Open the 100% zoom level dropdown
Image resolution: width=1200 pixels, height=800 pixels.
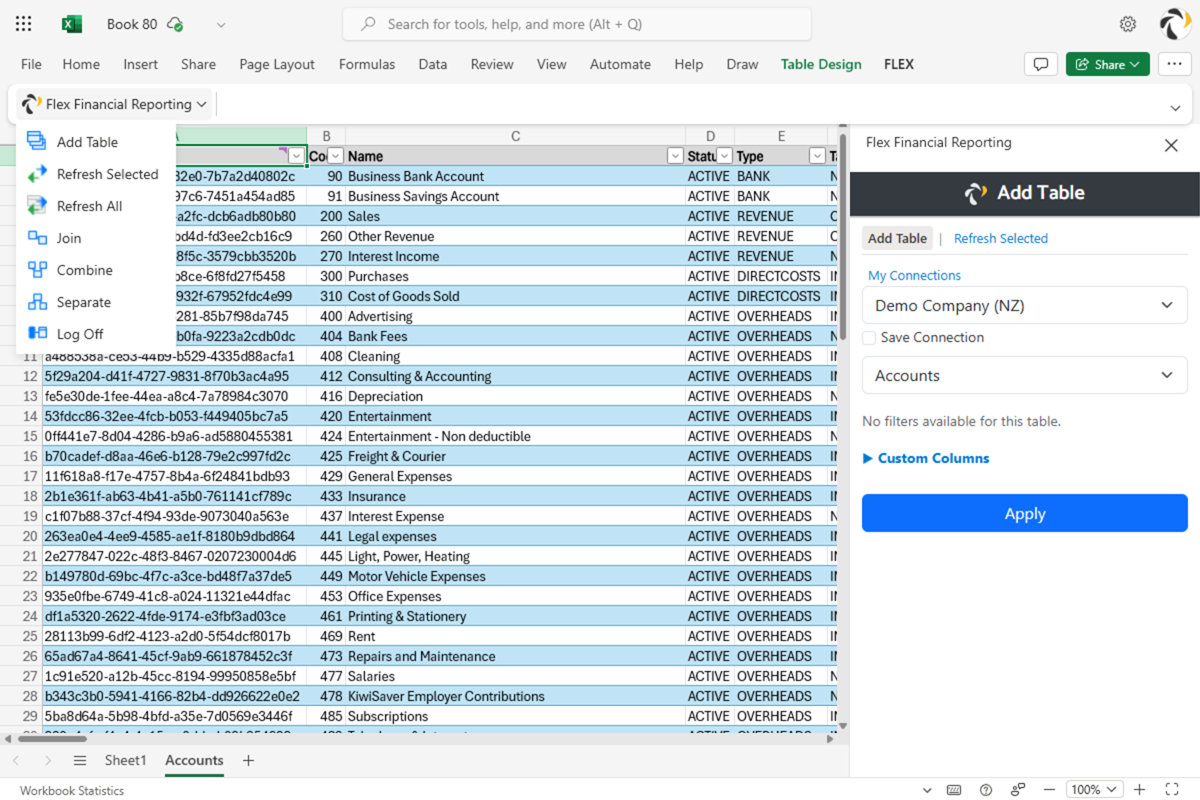tap(1095, 790)
